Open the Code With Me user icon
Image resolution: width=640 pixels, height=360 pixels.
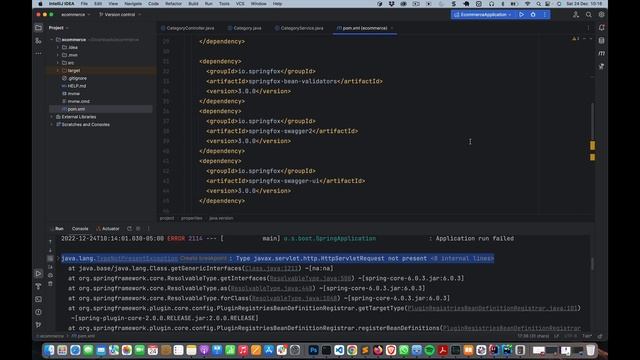576,14
